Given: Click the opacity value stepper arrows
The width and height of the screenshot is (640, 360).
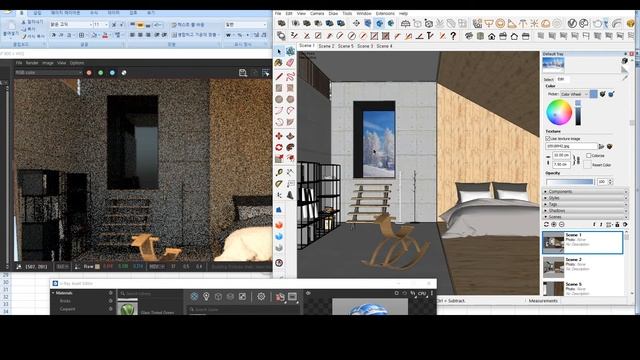Looking at the screenshot, I should click(610, 182).
